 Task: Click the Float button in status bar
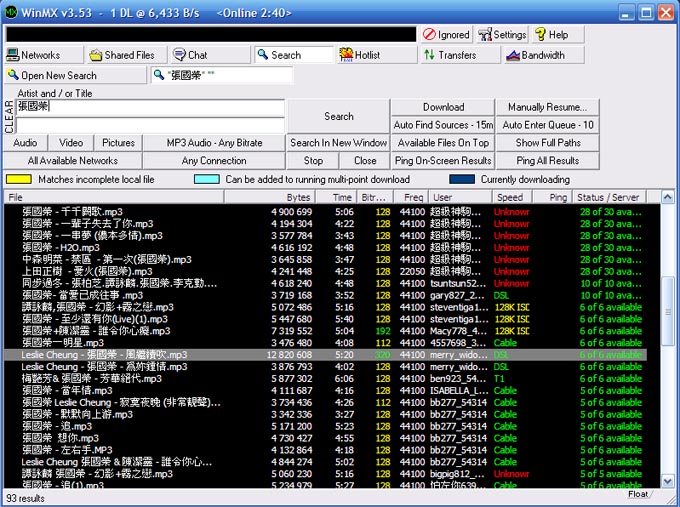point(638,494)
